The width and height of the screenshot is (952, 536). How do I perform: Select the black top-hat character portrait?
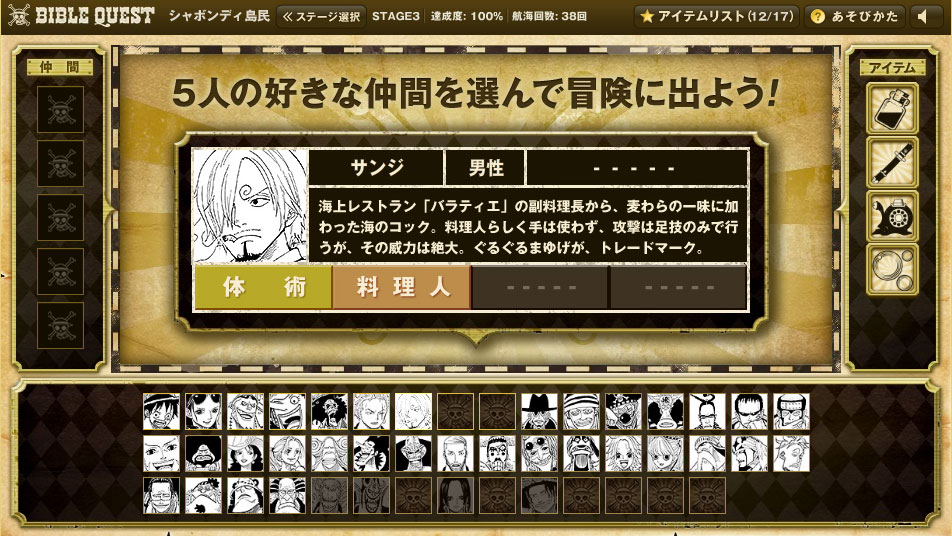[x=540, y=411]
